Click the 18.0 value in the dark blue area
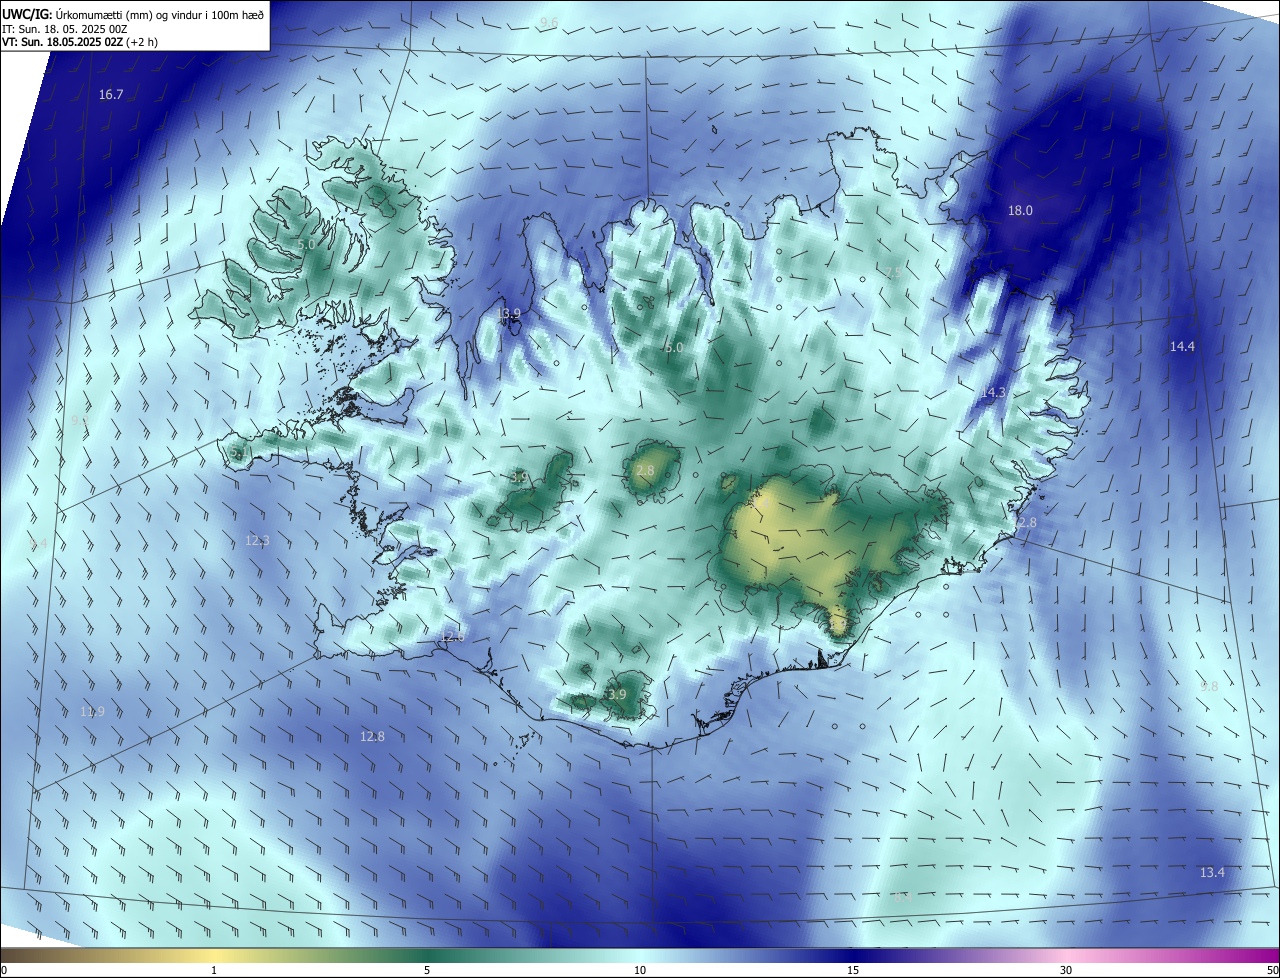The width and height of the screenshot is (1280, 978). 1020,211
